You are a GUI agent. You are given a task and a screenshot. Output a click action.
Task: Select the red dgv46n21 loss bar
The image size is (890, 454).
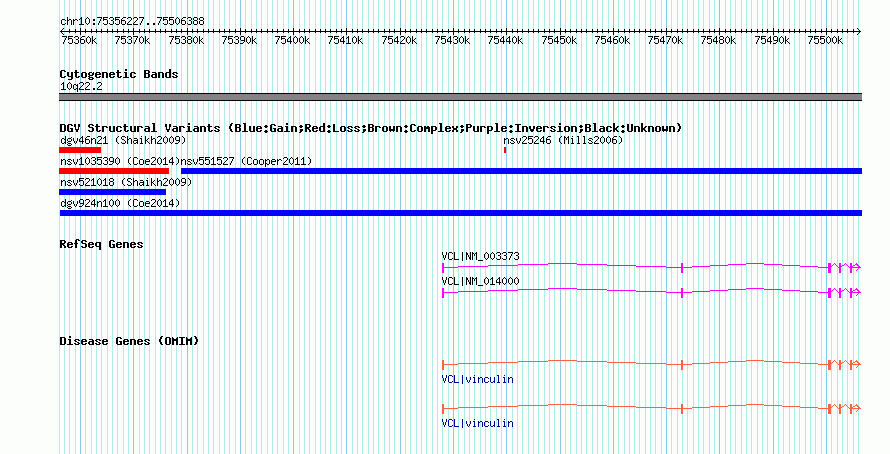point(80,150)
